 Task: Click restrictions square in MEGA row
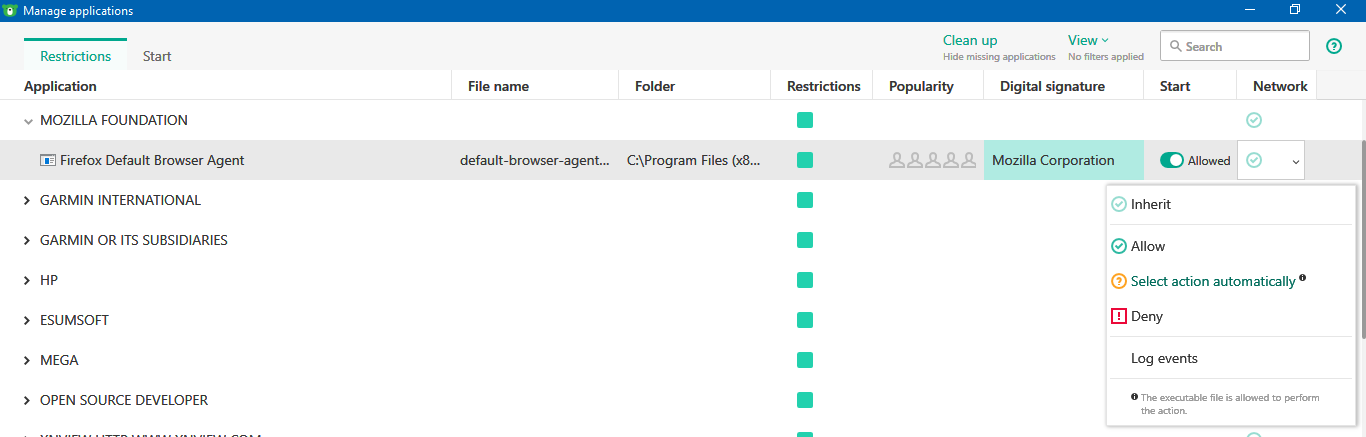(805, 360)
